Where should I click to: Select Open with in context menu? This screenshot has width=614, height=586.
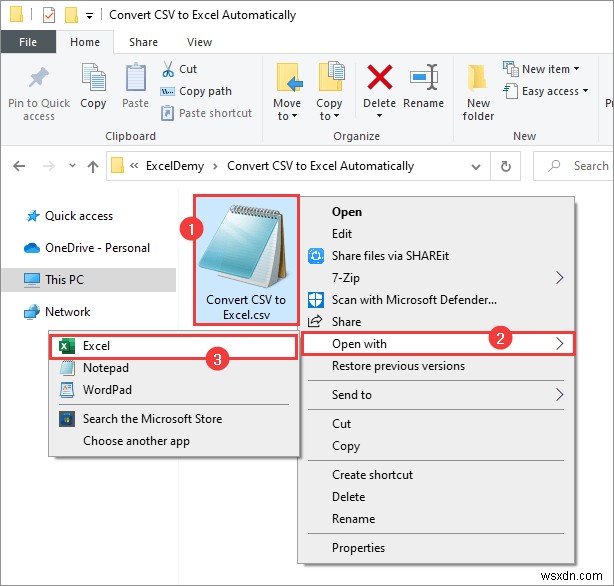pos(438,344)
